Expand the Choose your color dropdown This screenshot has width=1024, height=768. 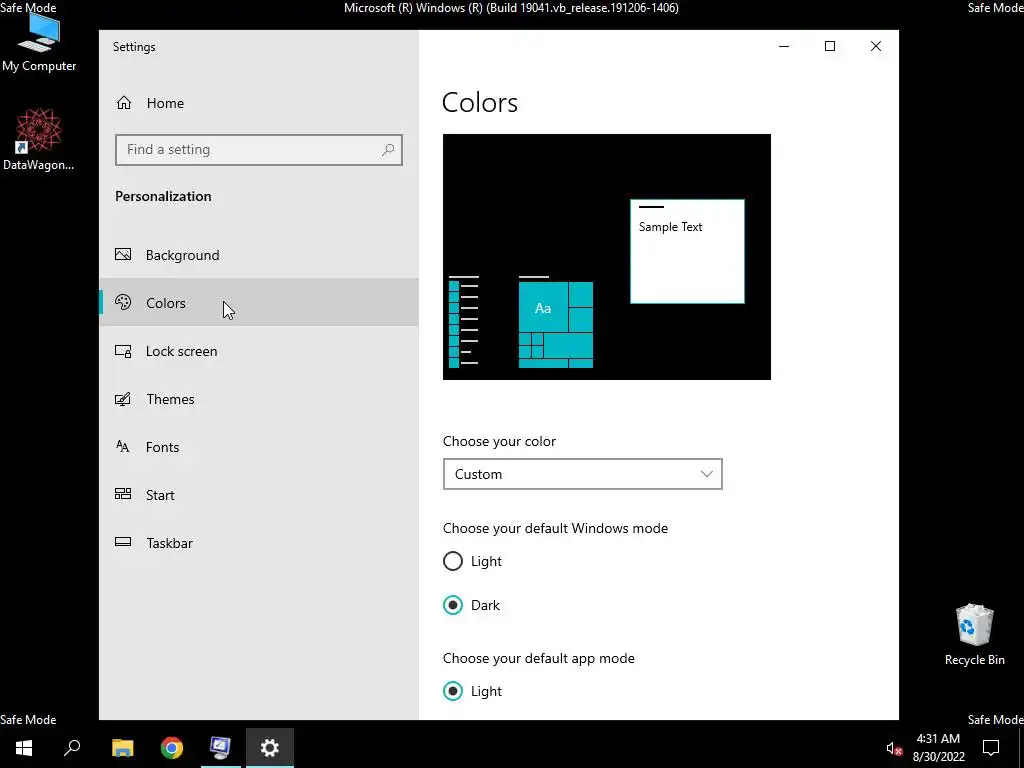click(583, 474)
